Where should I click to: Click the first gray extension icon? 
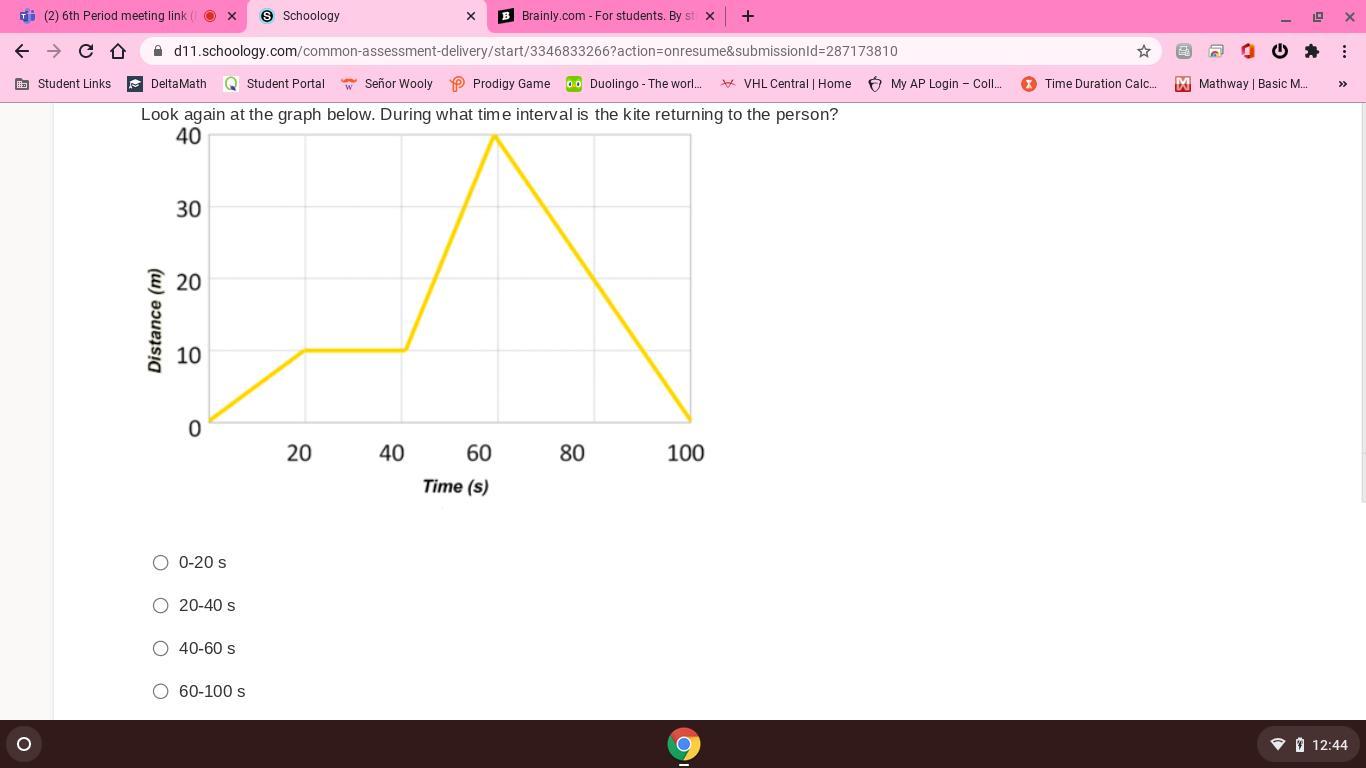coord(1184,51)
